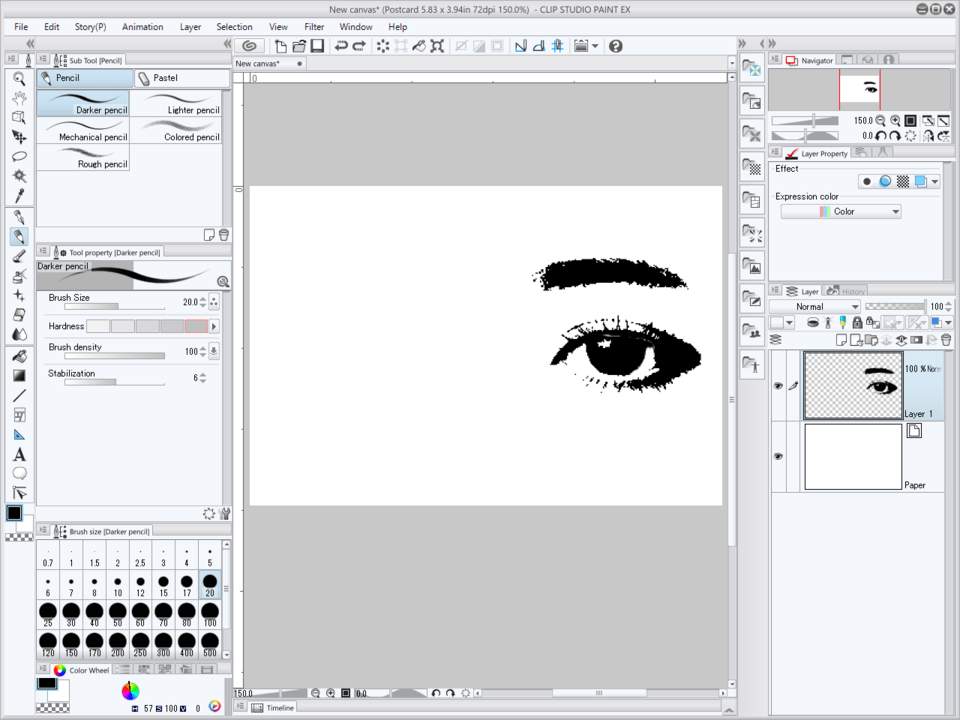
Task: Open the Brush Size stepper arrows
Action: tap(203, 301)
